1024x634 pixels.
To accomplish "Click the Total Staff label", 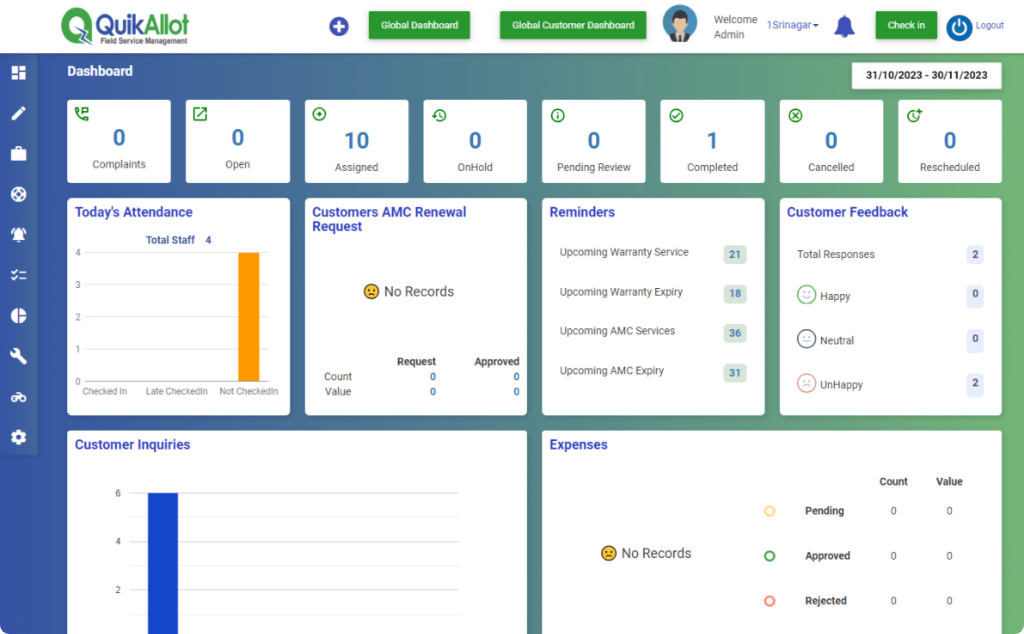I will point(170,240).
